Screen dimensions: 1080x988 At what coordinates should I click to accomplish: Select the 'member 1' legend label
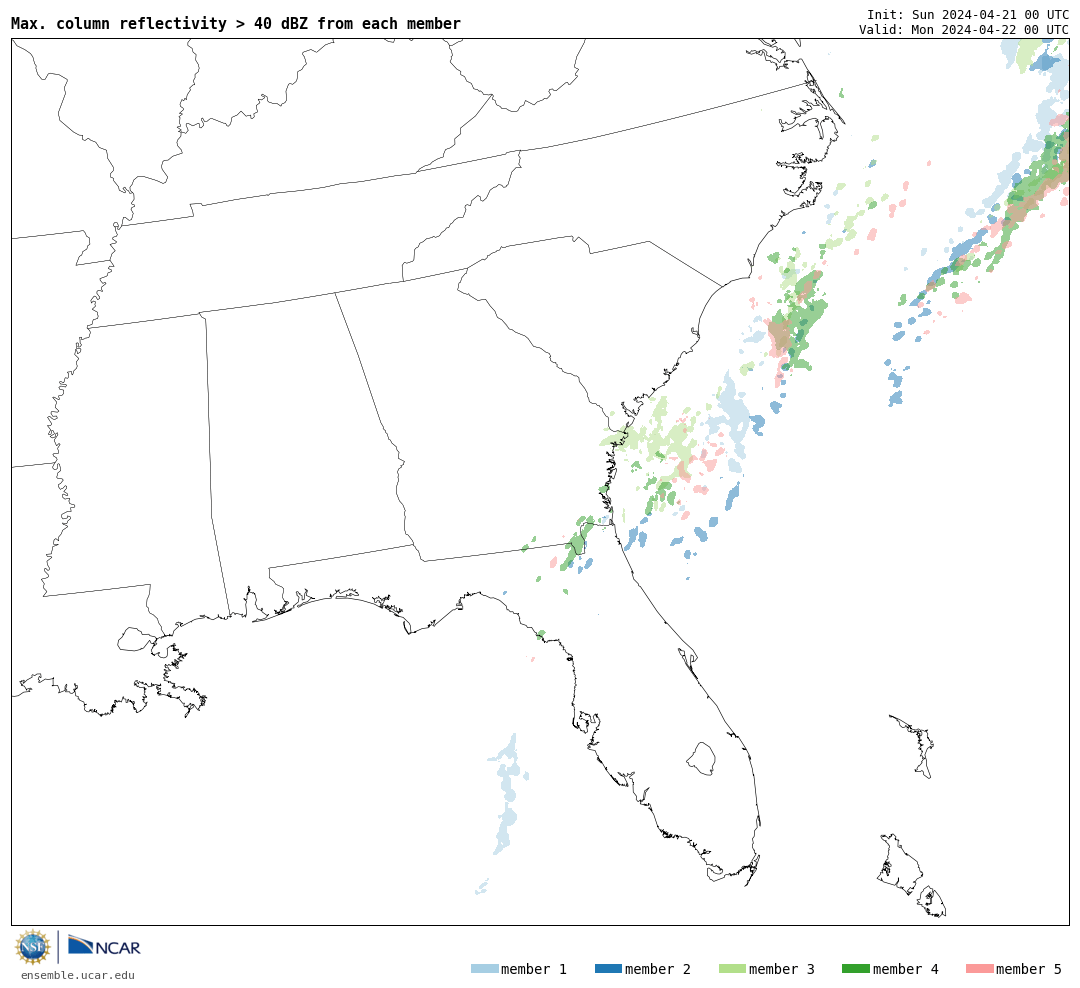[x=534, y=969]
